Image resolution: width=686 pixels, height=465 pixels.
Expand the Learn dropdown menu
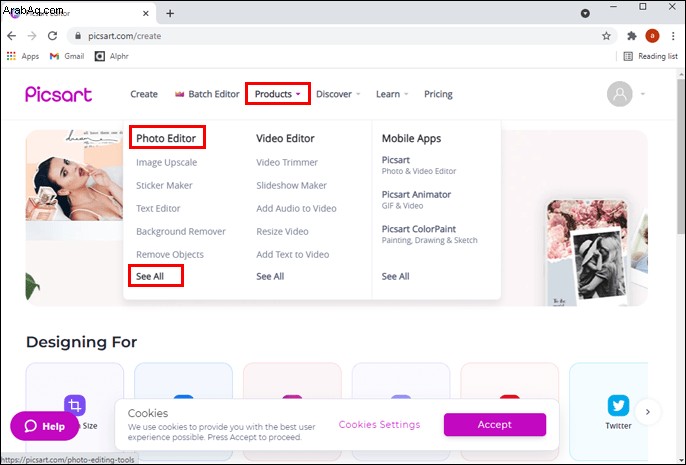[392, 94]
